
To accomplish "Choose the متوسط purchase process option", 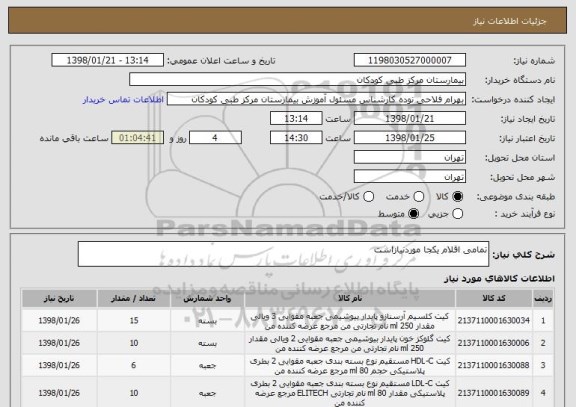I will click(x=414, y=213).
